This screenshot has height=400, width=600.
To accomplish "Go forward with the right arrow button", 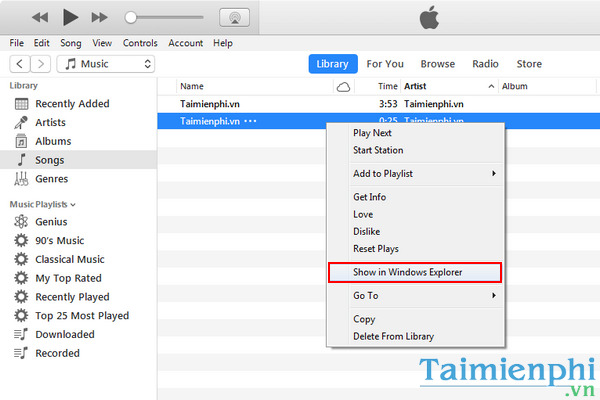I will (x=41, y=64).
